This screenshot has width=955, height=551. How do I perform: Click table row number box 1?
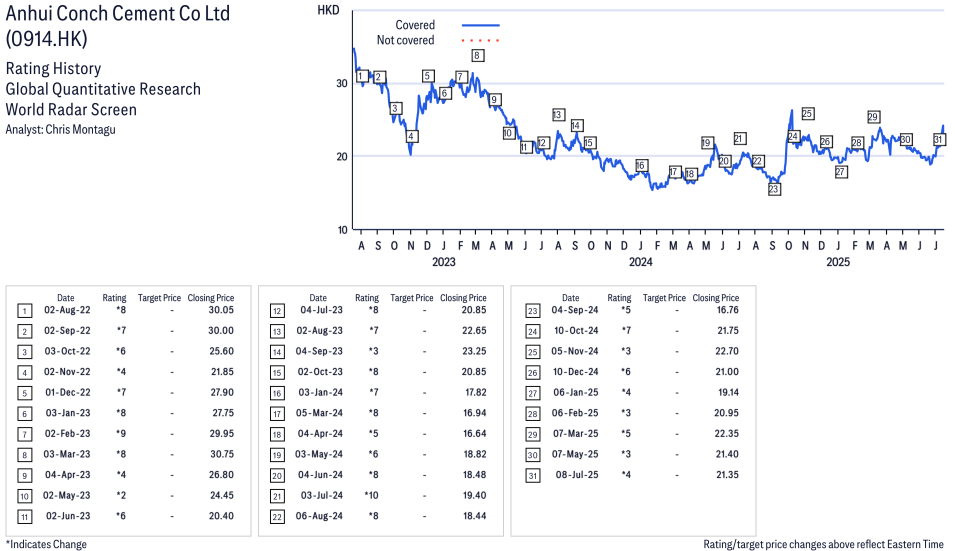pyautogui.click(x=24, y=311)
